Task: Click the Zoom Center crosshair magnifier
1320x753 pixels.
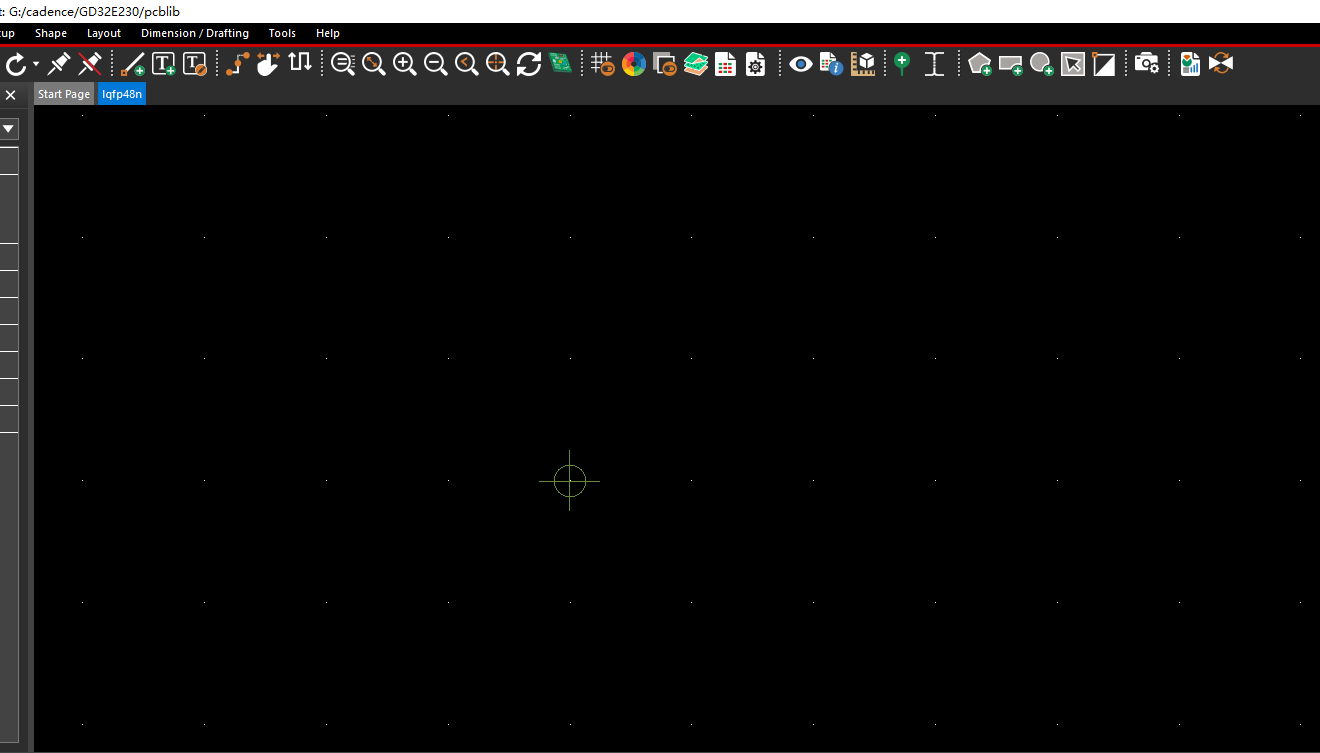Action: tap(498, 64)
